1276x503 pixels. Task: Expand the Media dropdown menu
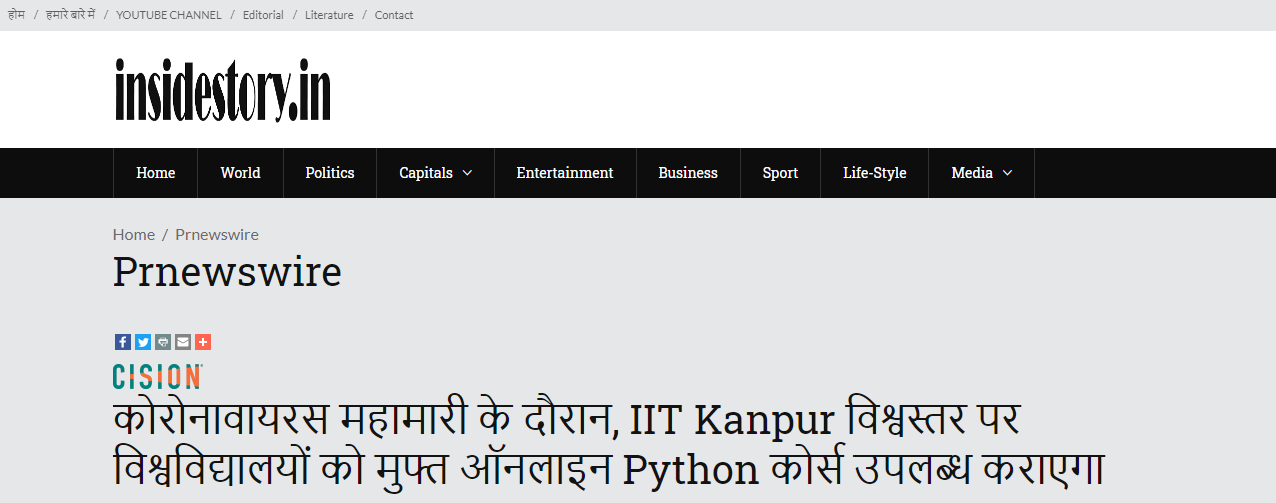981,173
